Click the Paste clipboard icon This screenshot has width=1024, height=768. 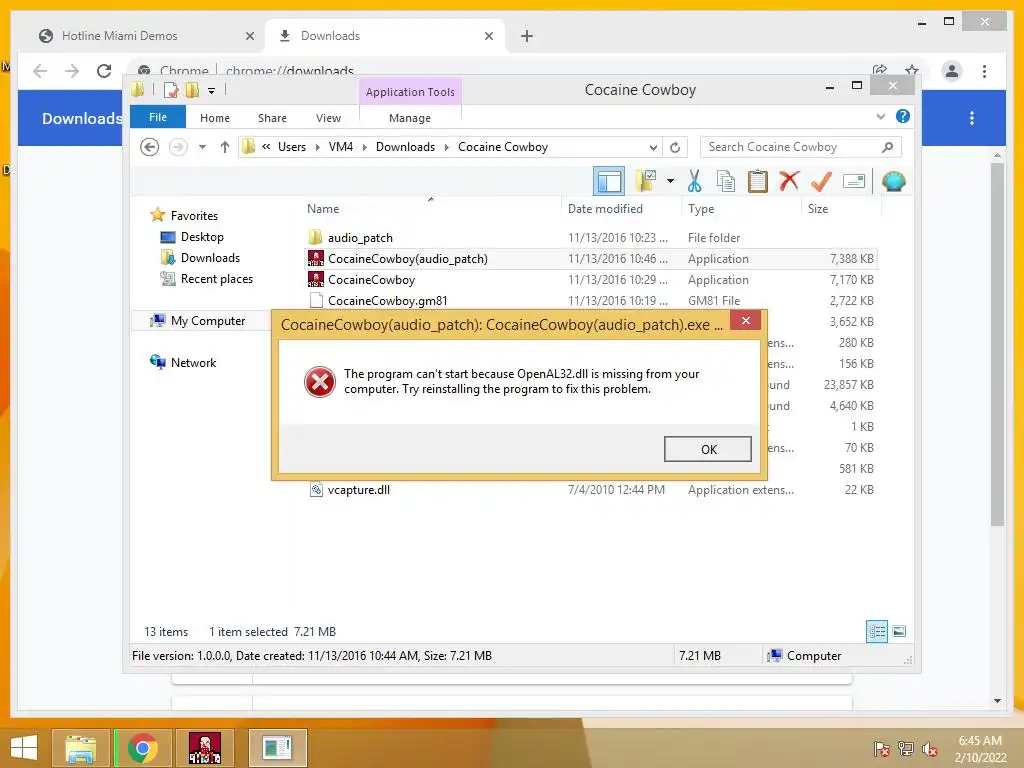758,181
